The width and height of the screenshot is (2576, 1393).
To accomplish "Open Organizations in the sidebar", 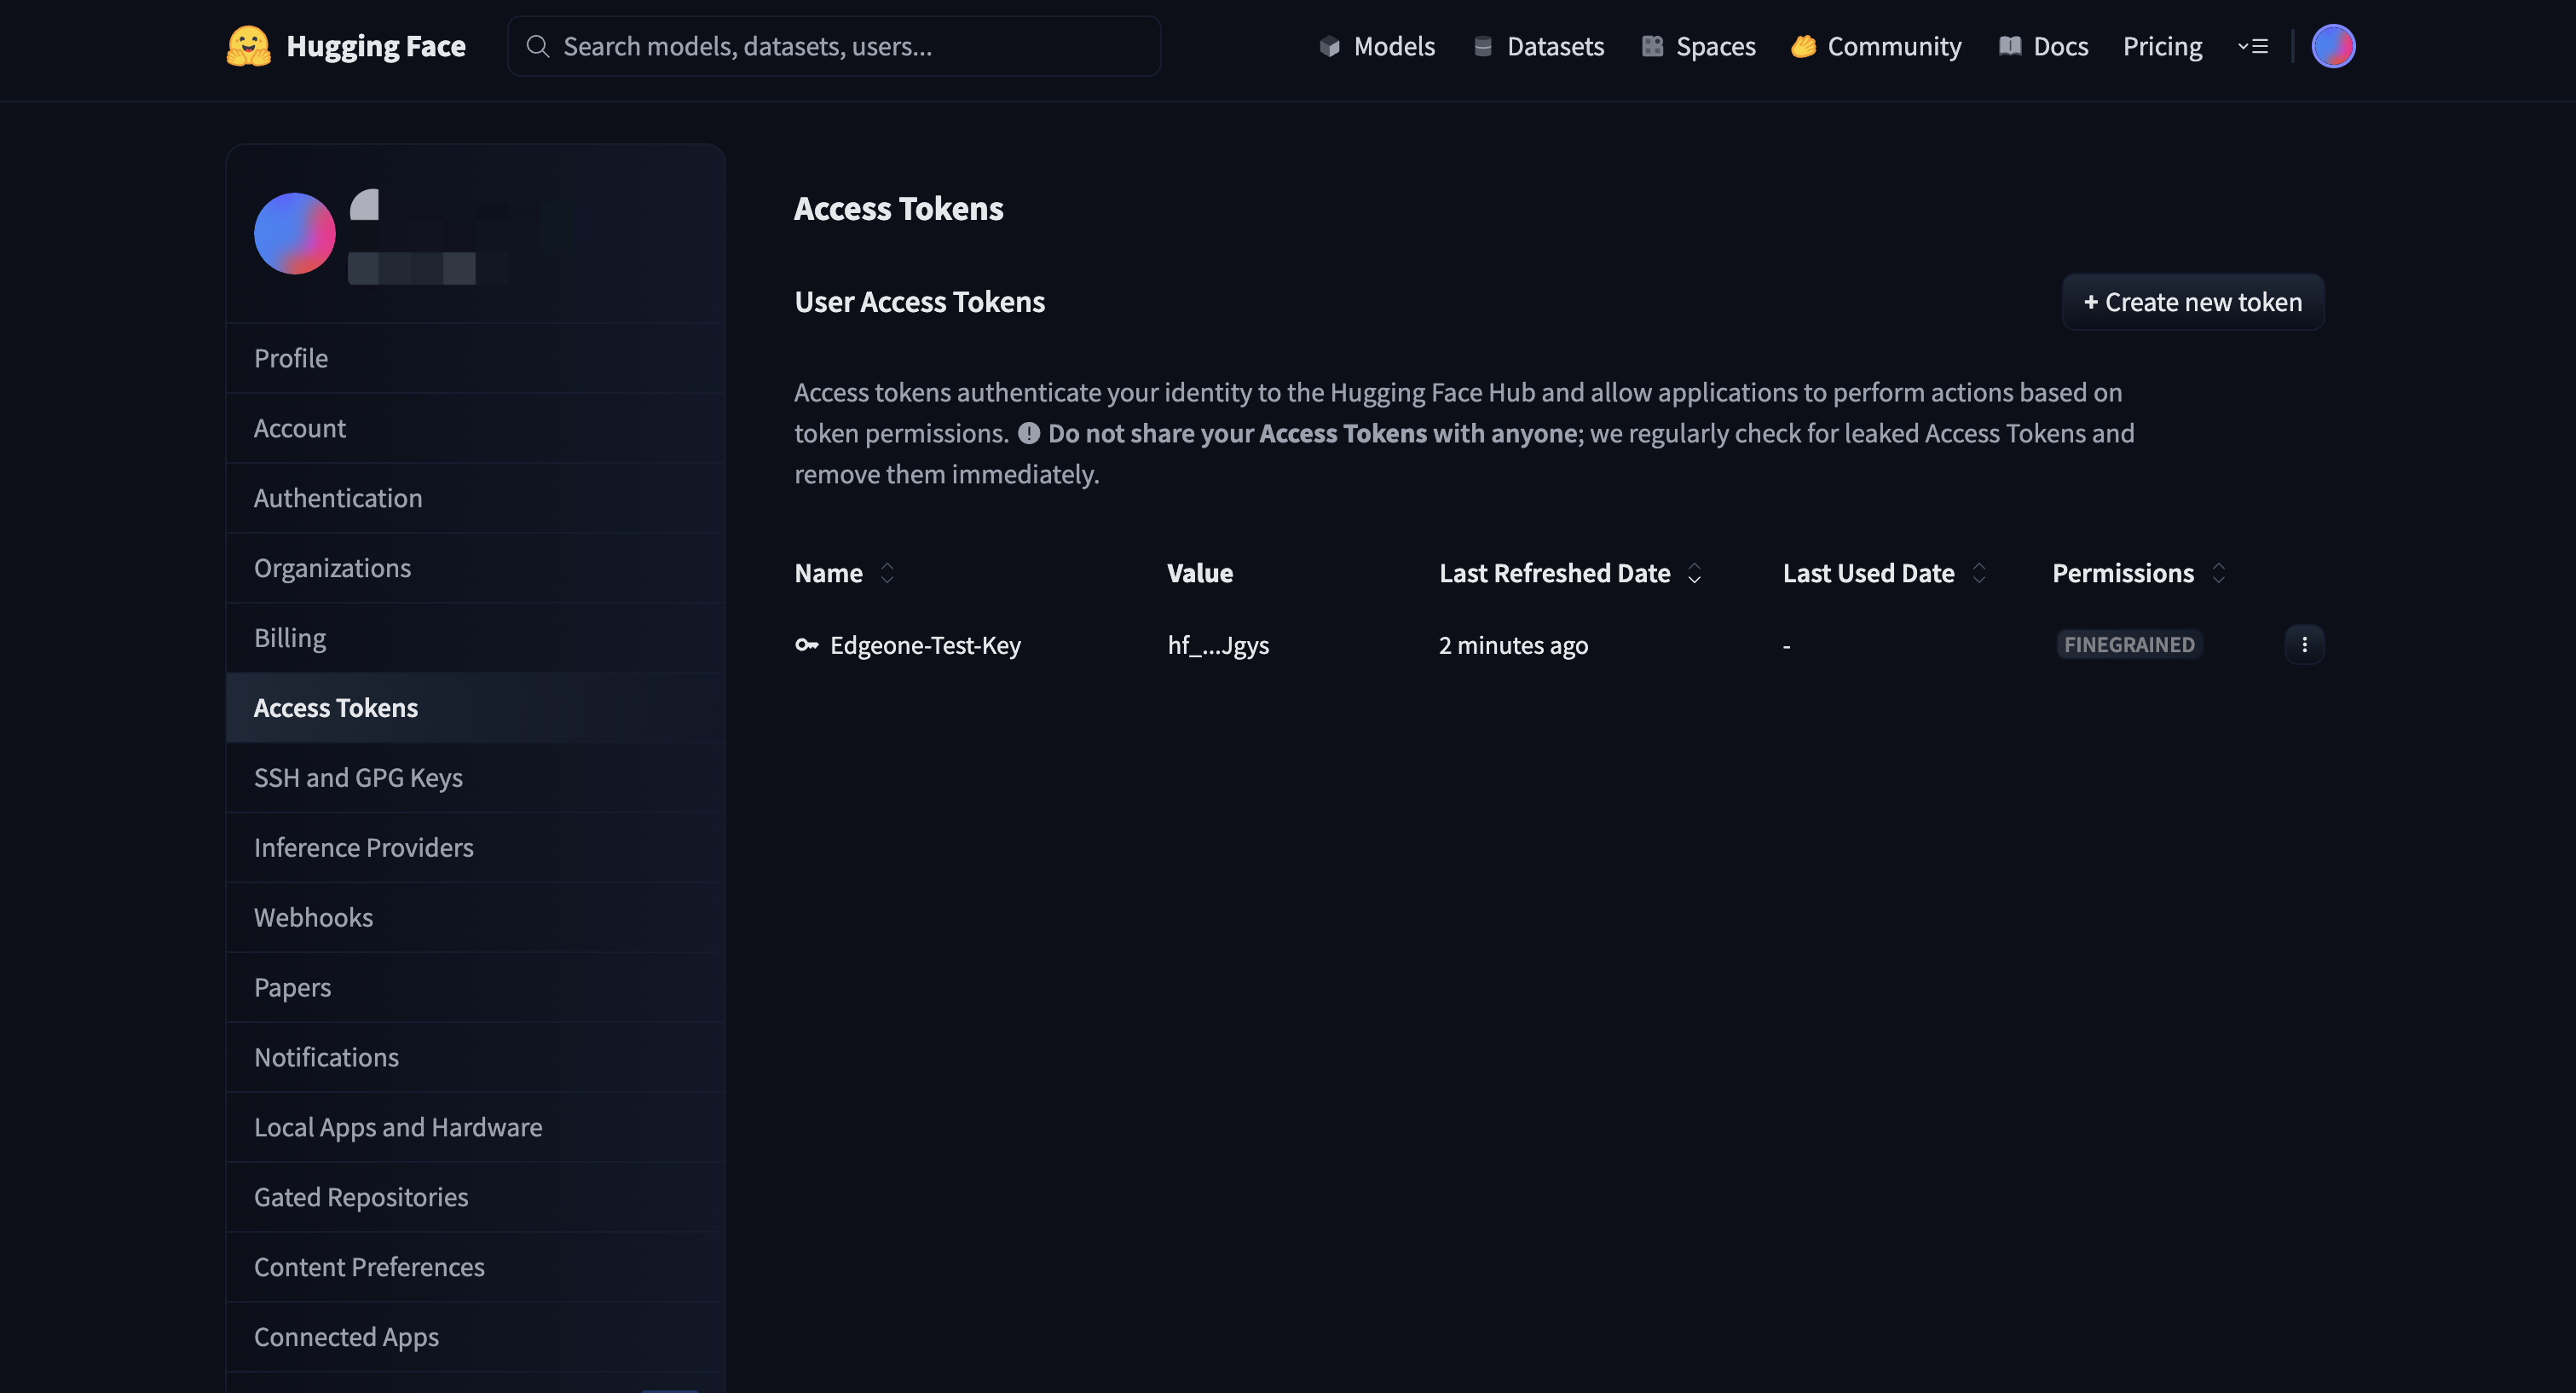I will point(476,568).
